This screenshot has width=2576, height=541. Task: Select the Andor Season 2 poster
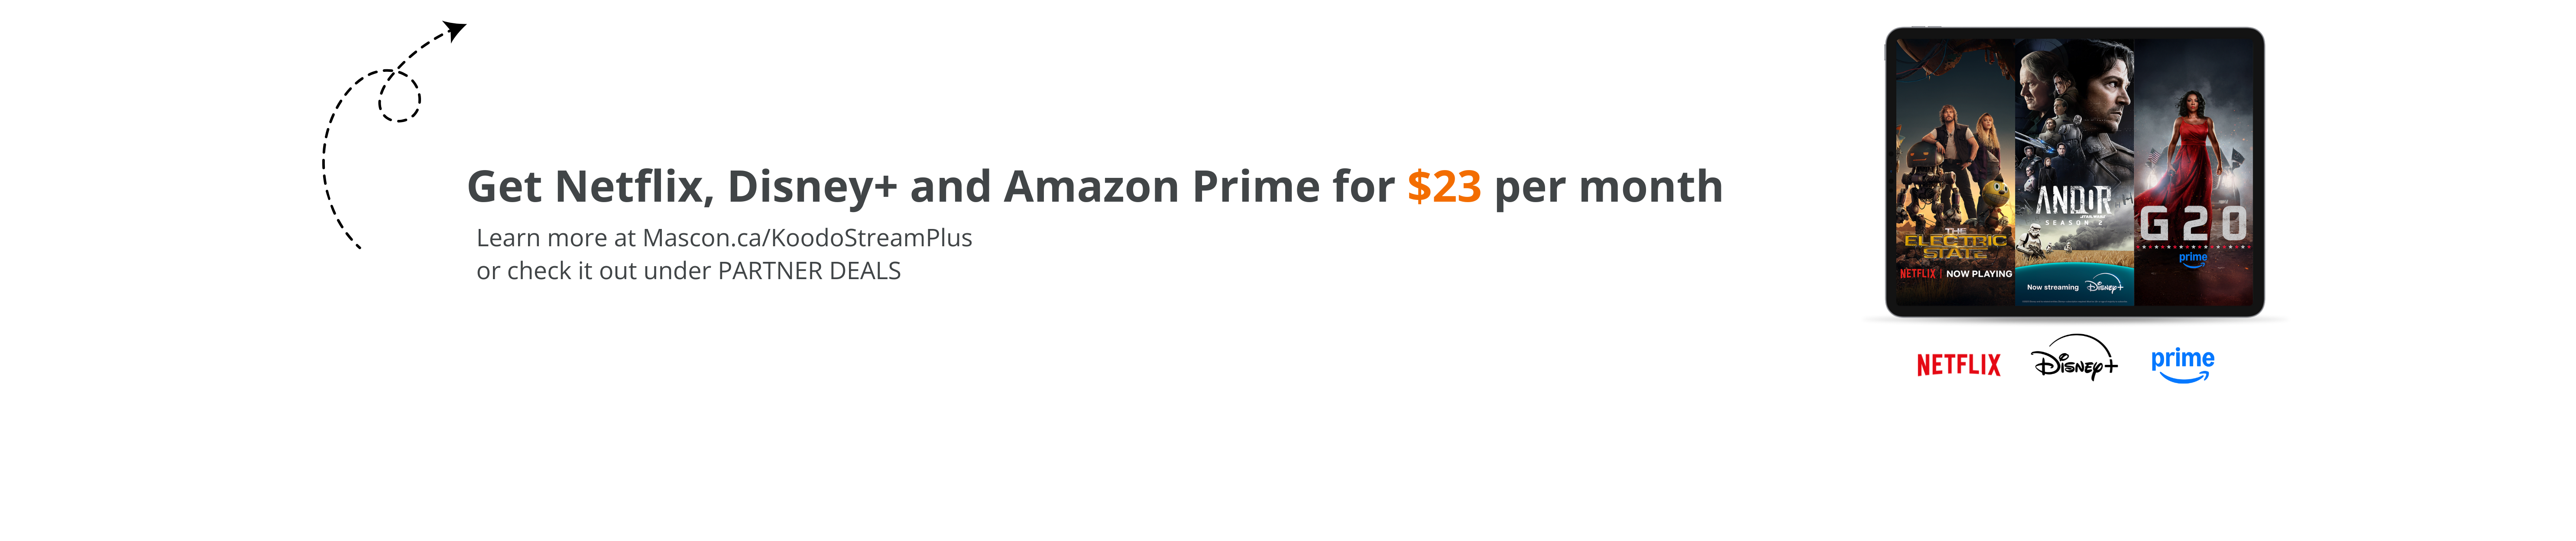click(2074, 171)
